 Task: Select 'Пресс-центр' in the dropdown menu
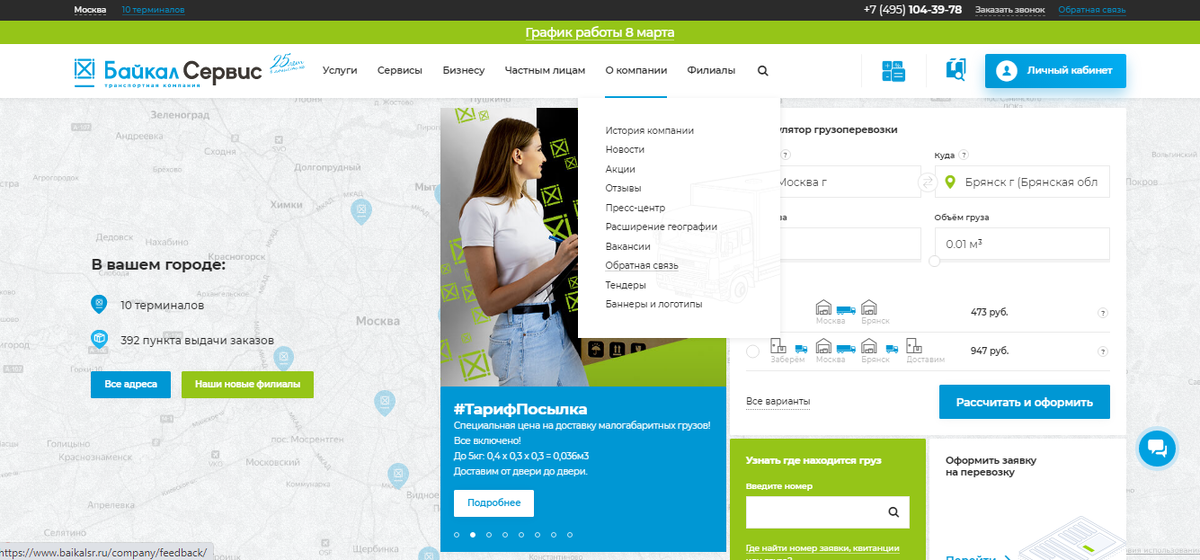click(635, 208)
